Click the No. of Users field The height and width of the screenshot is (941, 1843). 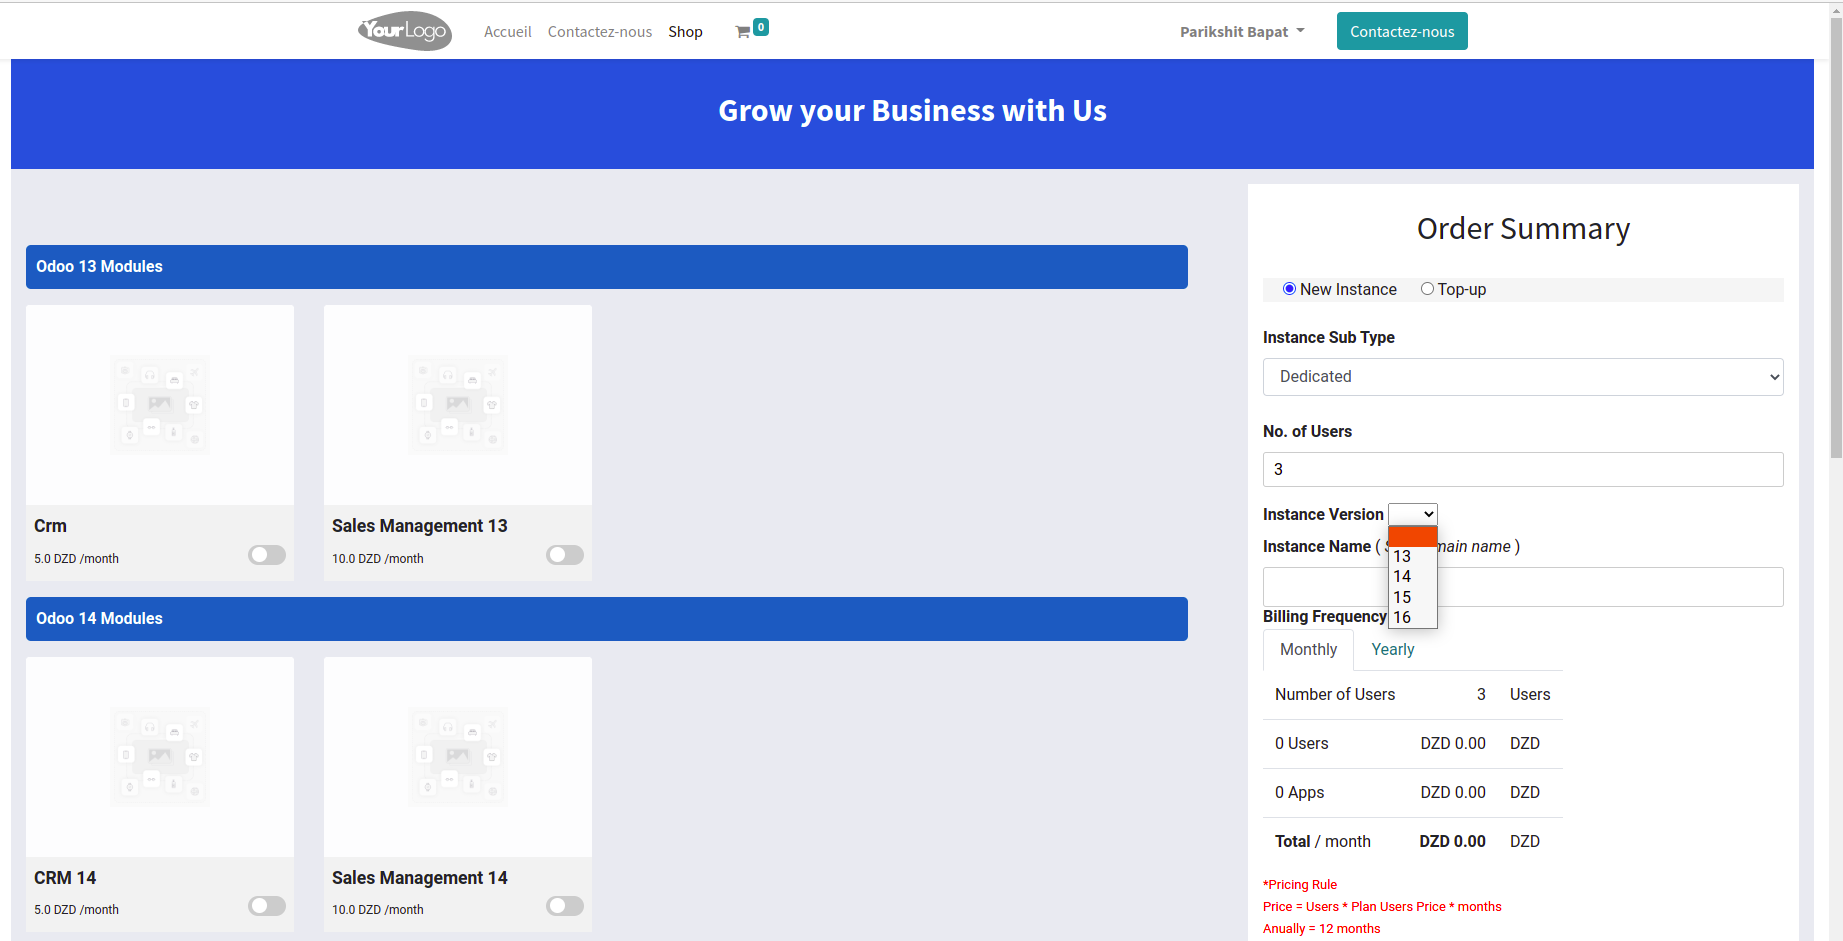1523,470
